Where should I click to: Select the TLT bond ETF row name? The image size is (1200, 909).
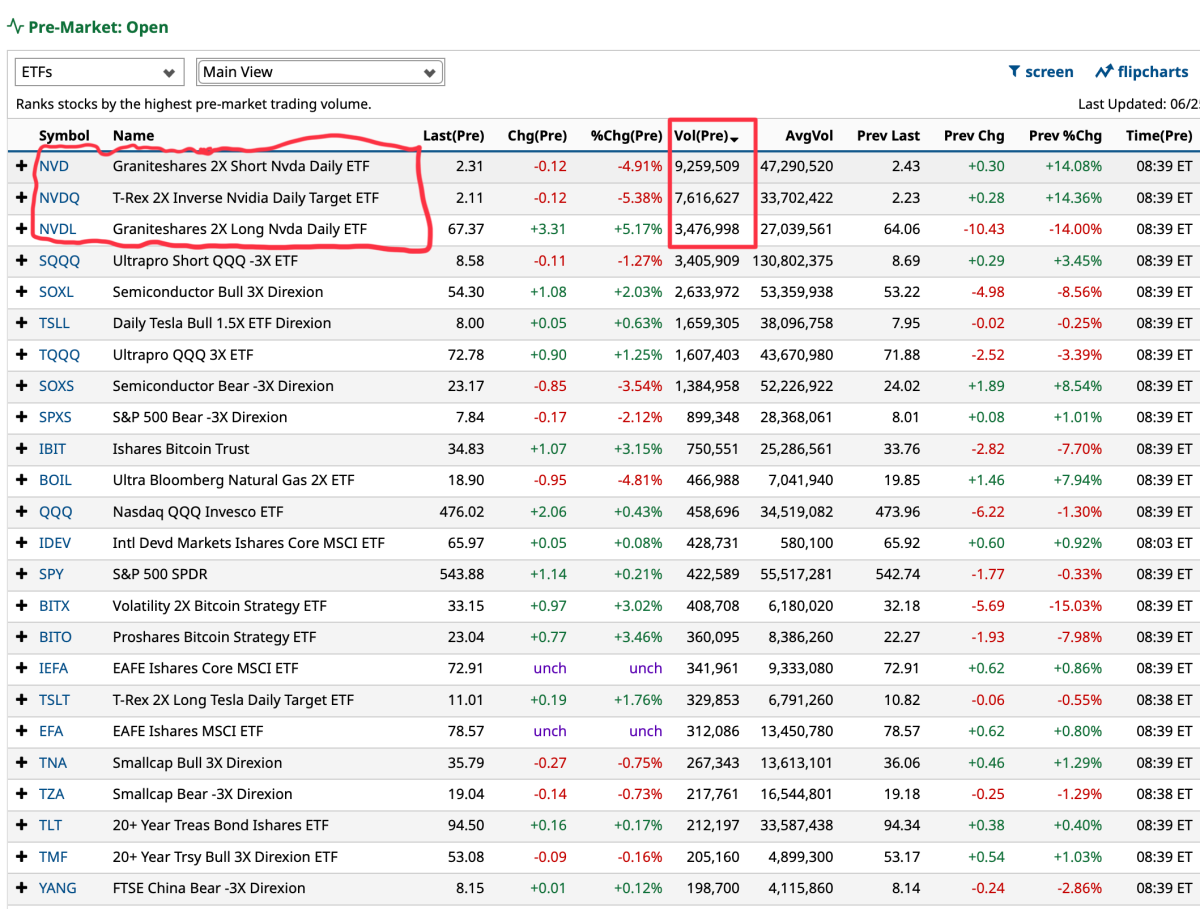pyautogui.click(x=220, y=826)
